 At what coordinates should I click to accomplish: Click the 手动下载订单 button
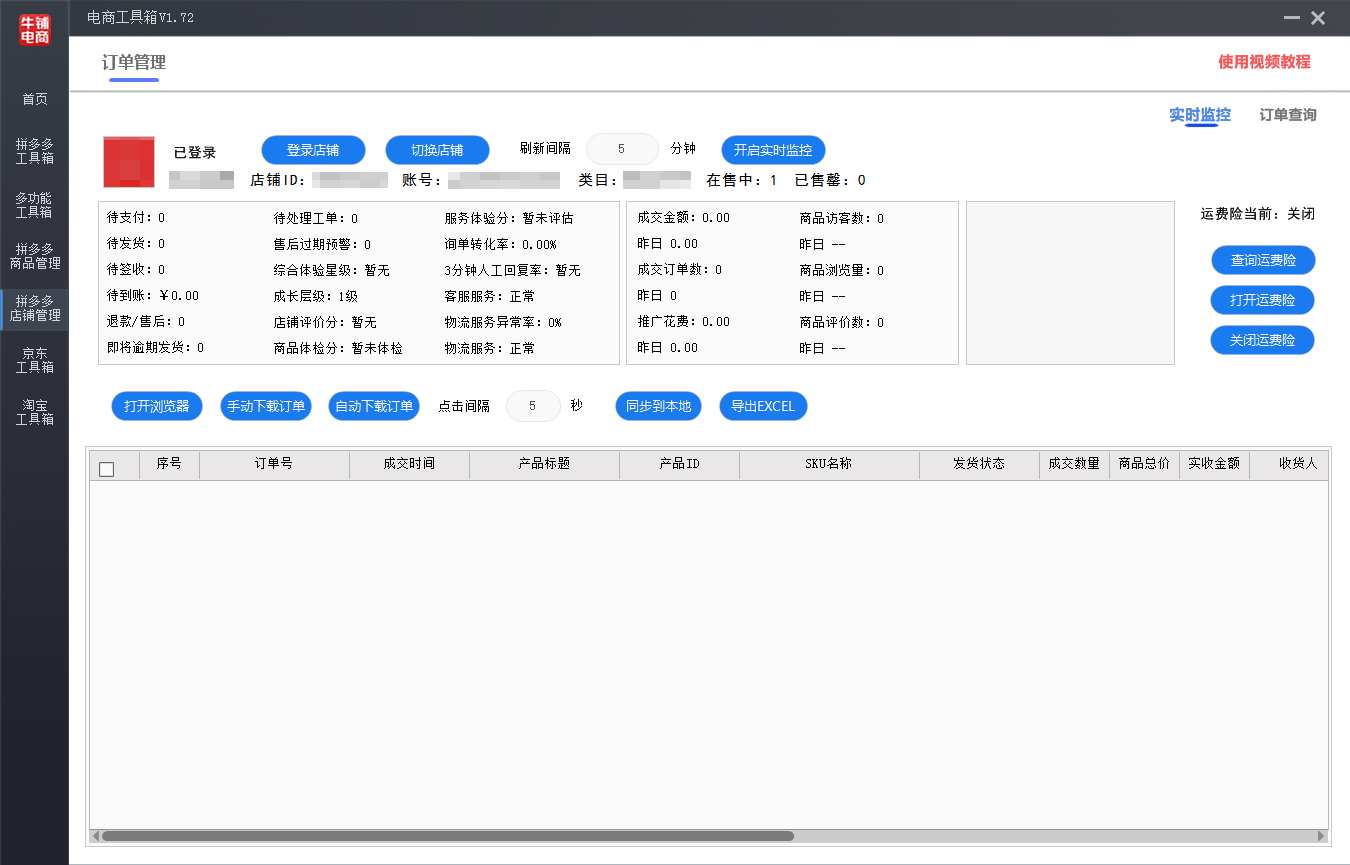pos(266,406)
